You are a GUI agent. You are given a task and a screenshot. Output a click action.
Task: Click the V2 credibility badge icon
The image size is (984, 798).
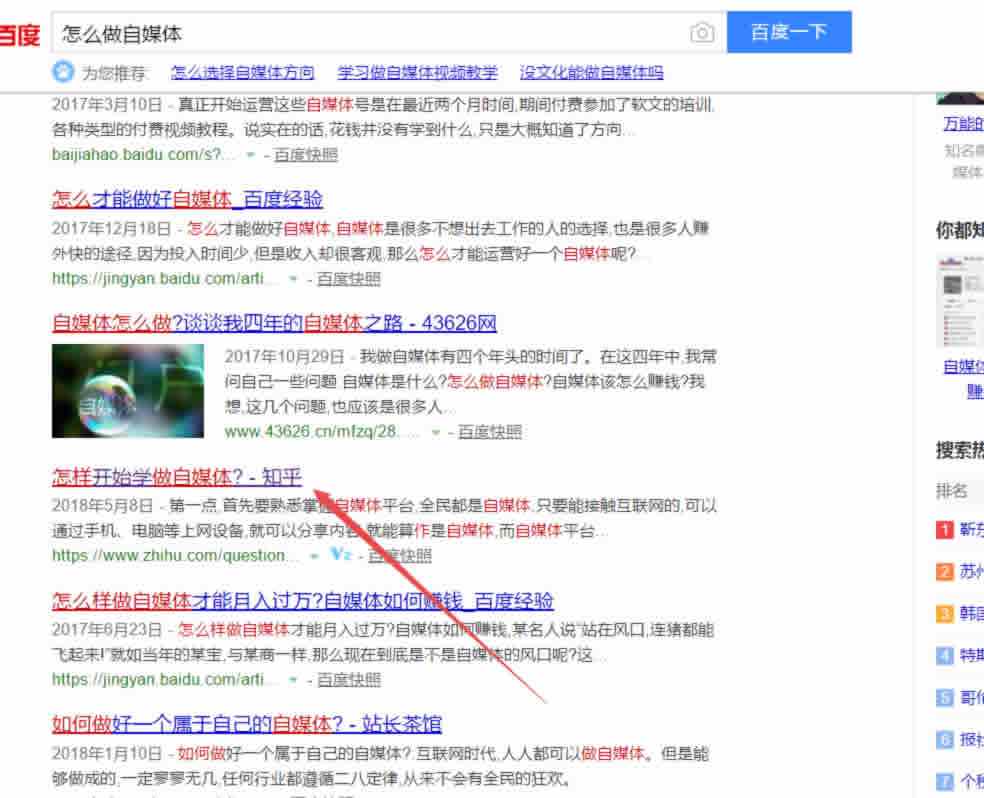tap(340, 554)
